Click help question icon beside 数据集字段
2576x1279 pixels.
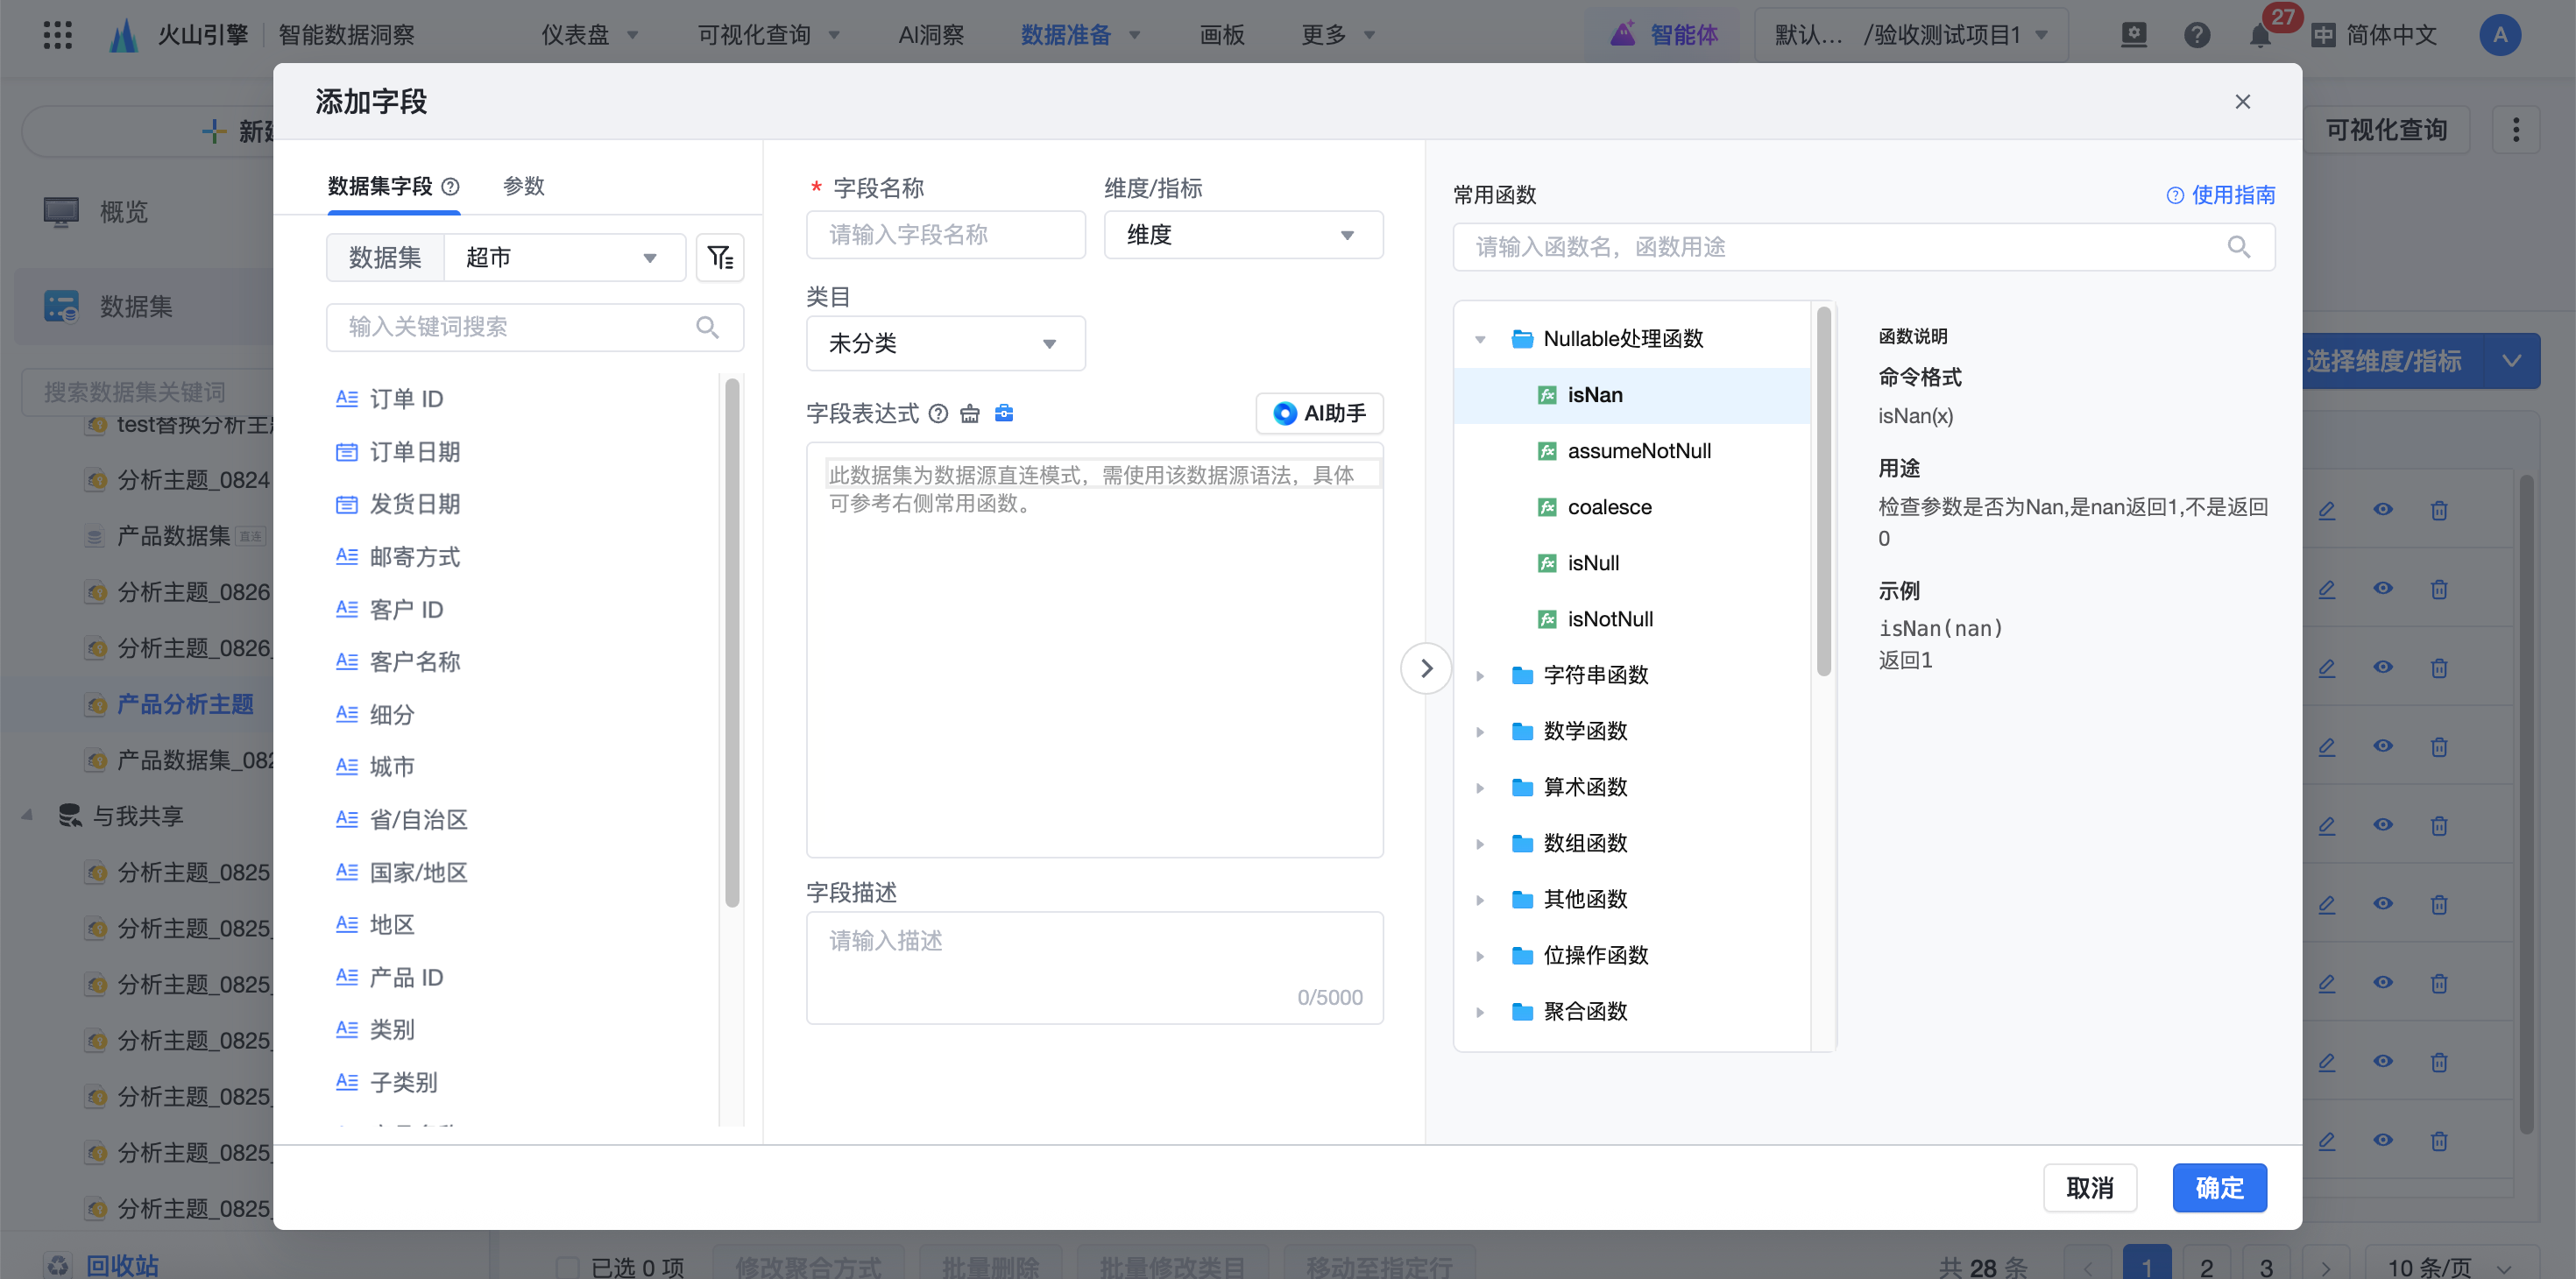451,187
